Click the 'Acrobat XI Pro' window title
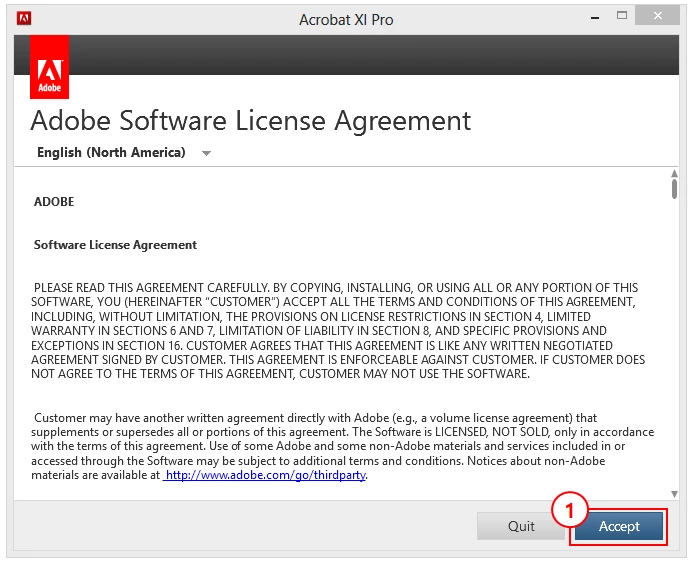 (x=346, y=19)
